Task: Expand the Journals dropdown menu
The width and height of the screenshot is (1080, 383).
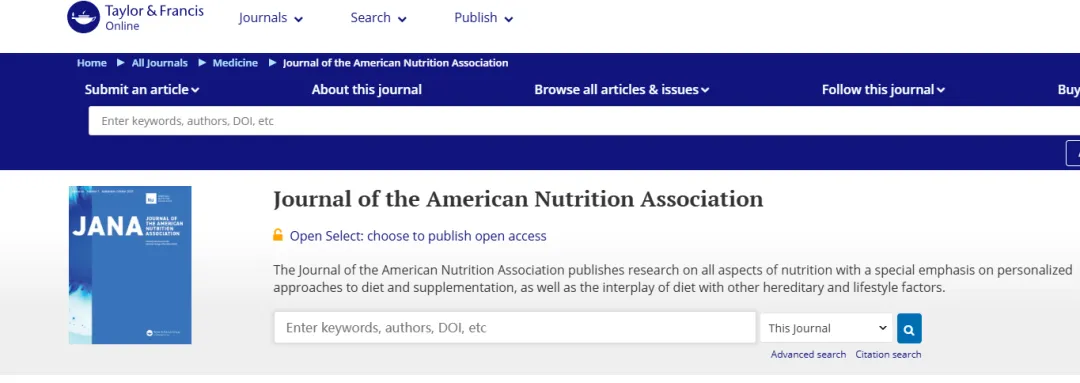Action: [x=271, y=19]
